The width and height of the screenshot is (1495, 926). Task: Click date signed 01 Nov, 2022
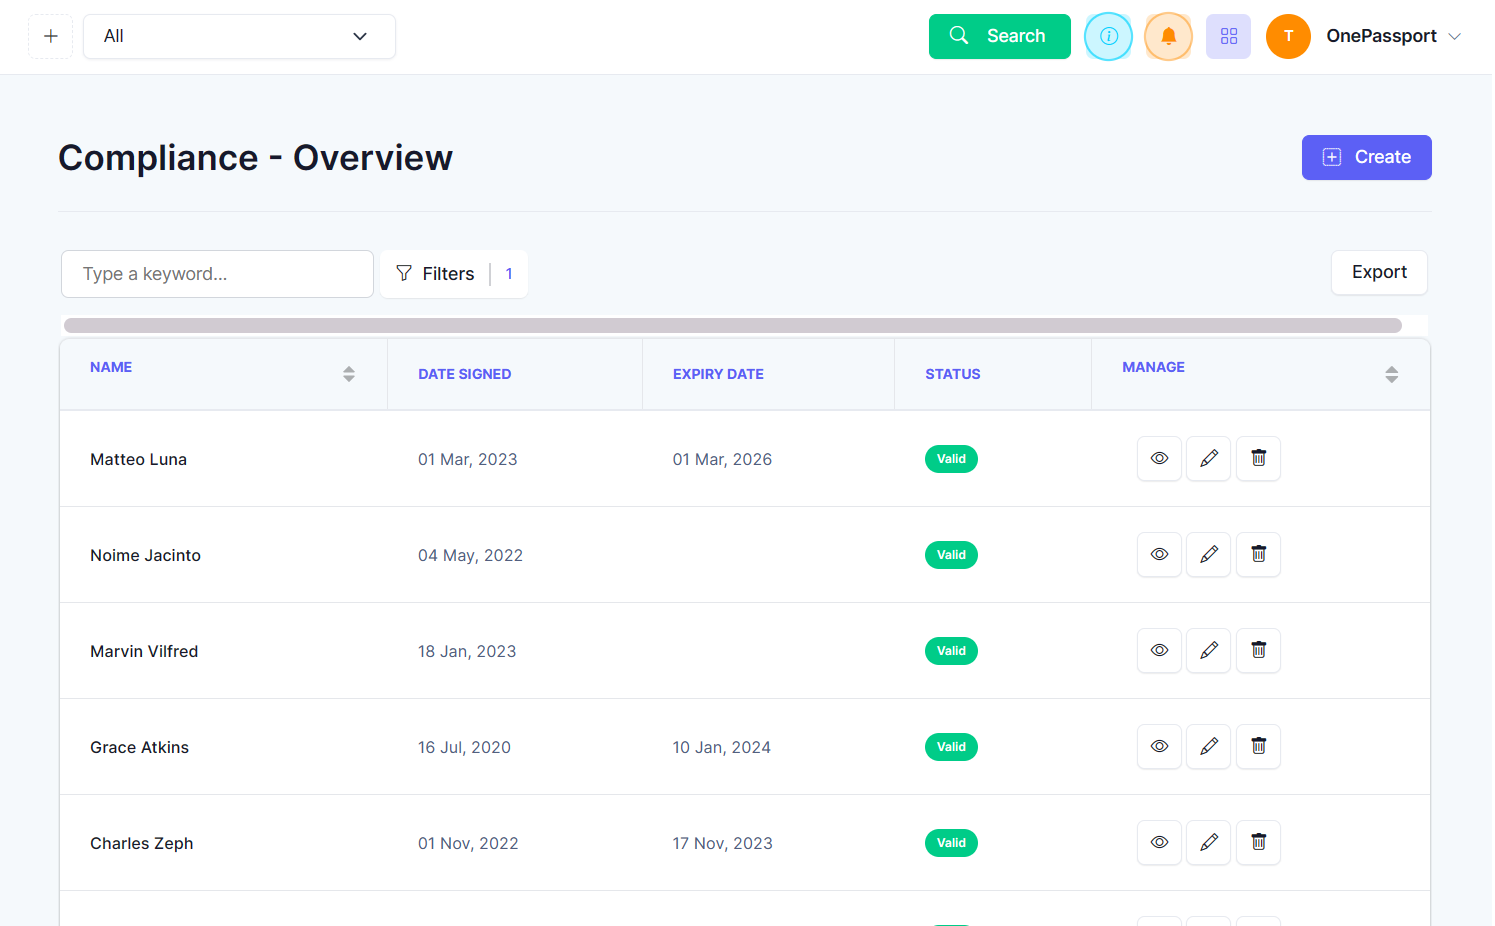[x=468, y=844]
